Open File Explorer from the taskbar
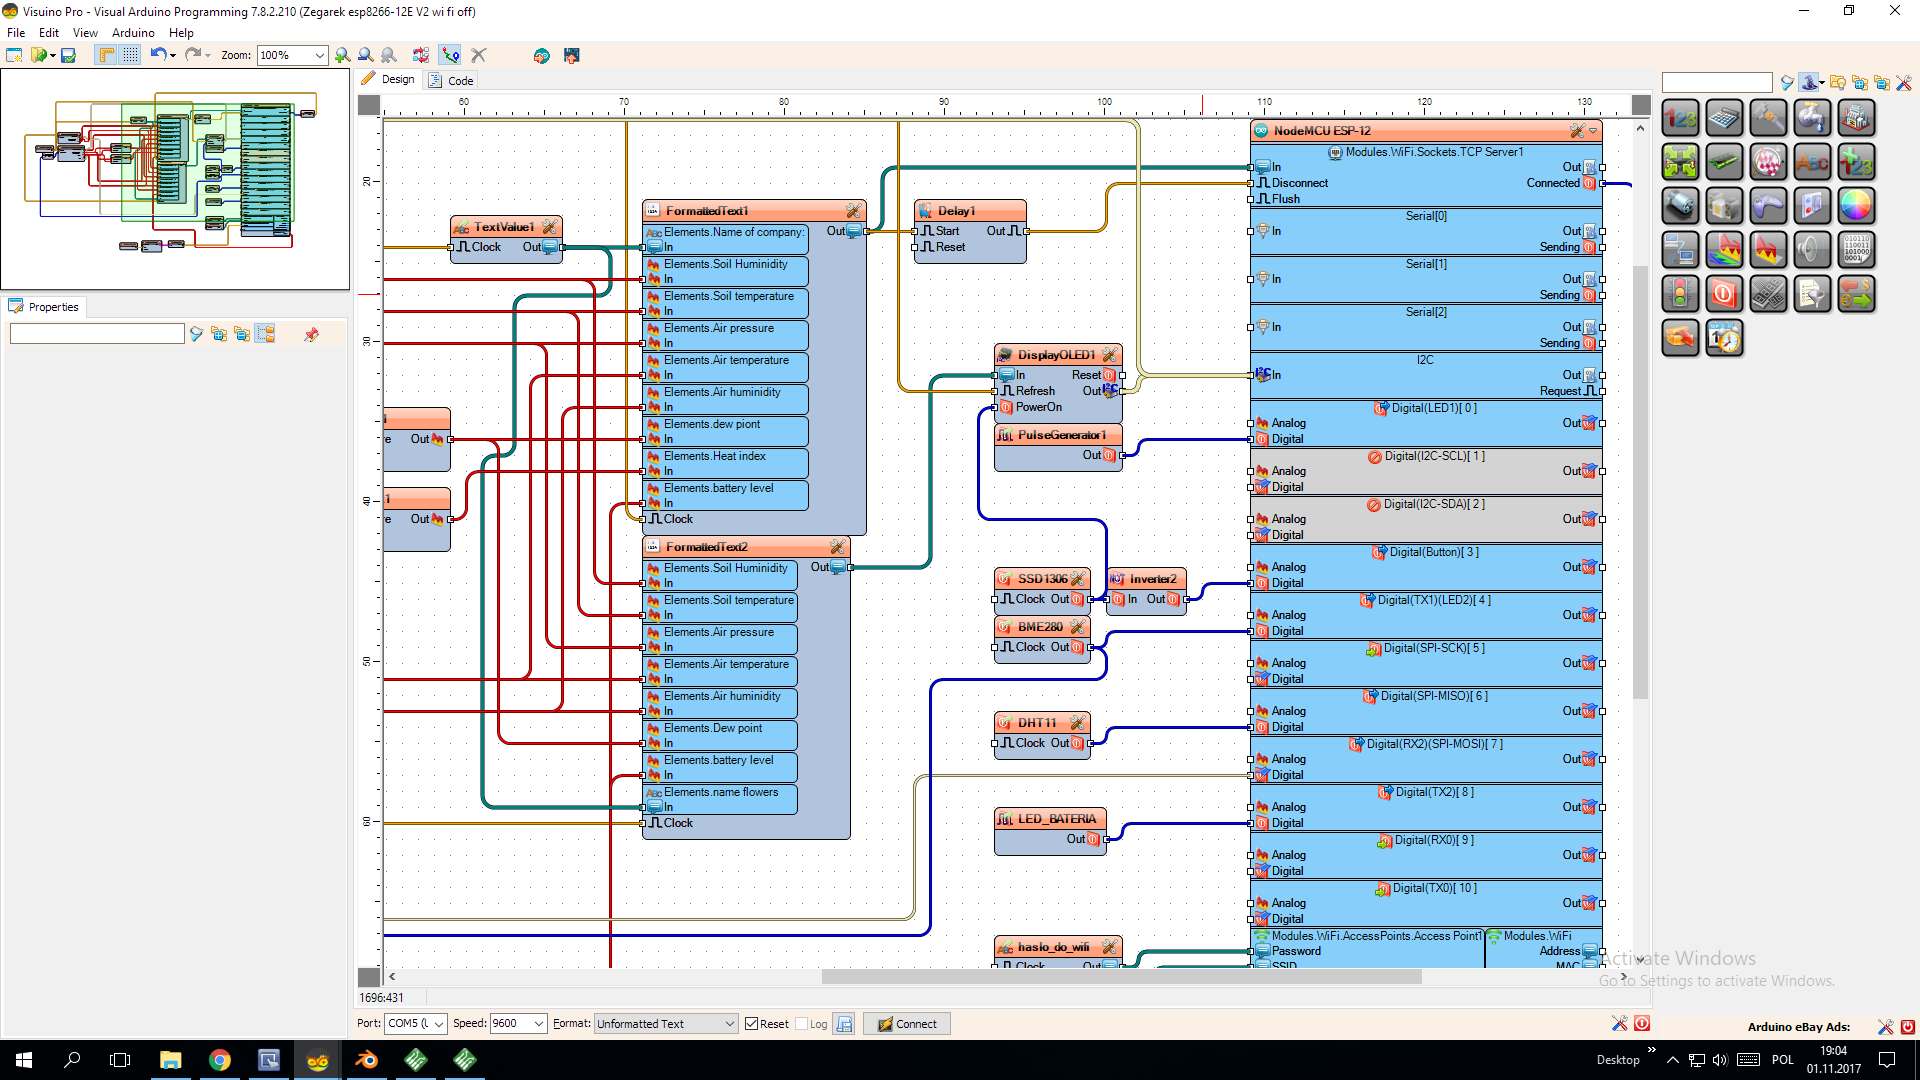The image size is (1920, 1080). click(171, 1060)
